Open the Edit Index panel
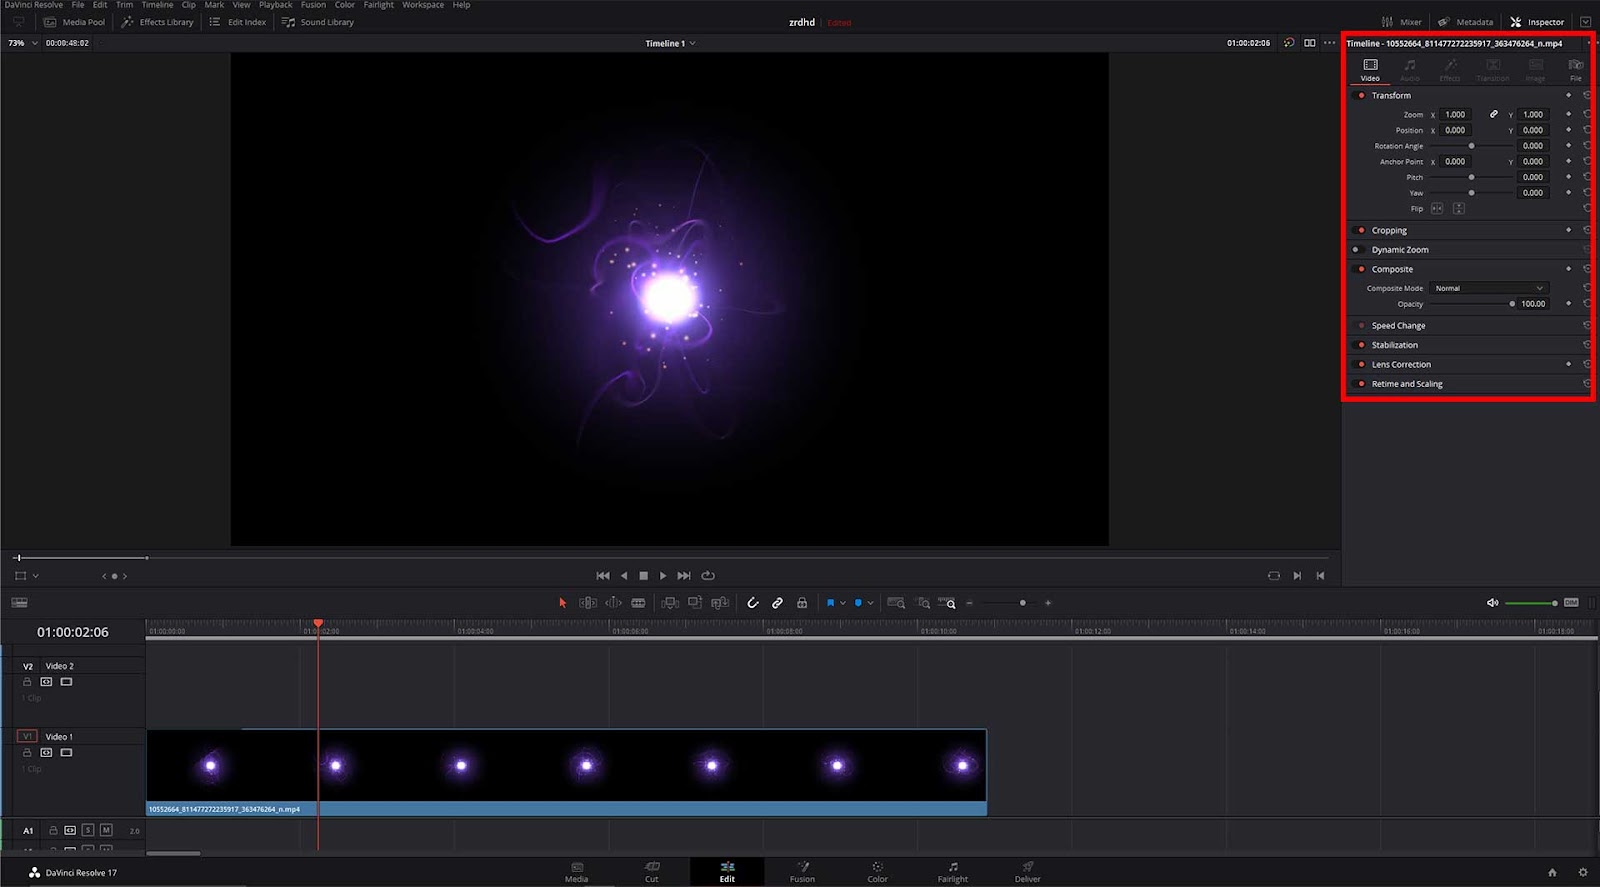 click(237, 22)
